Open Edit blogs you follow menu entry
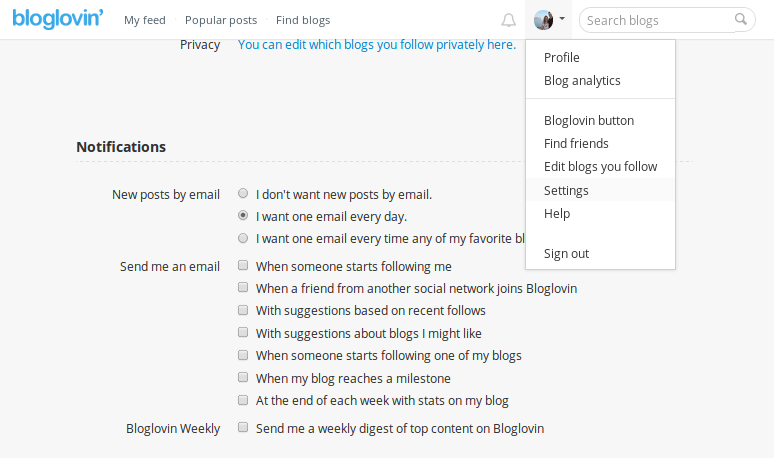Image resolution: width=774 pixels, height=458 pixels. point(600,166)
